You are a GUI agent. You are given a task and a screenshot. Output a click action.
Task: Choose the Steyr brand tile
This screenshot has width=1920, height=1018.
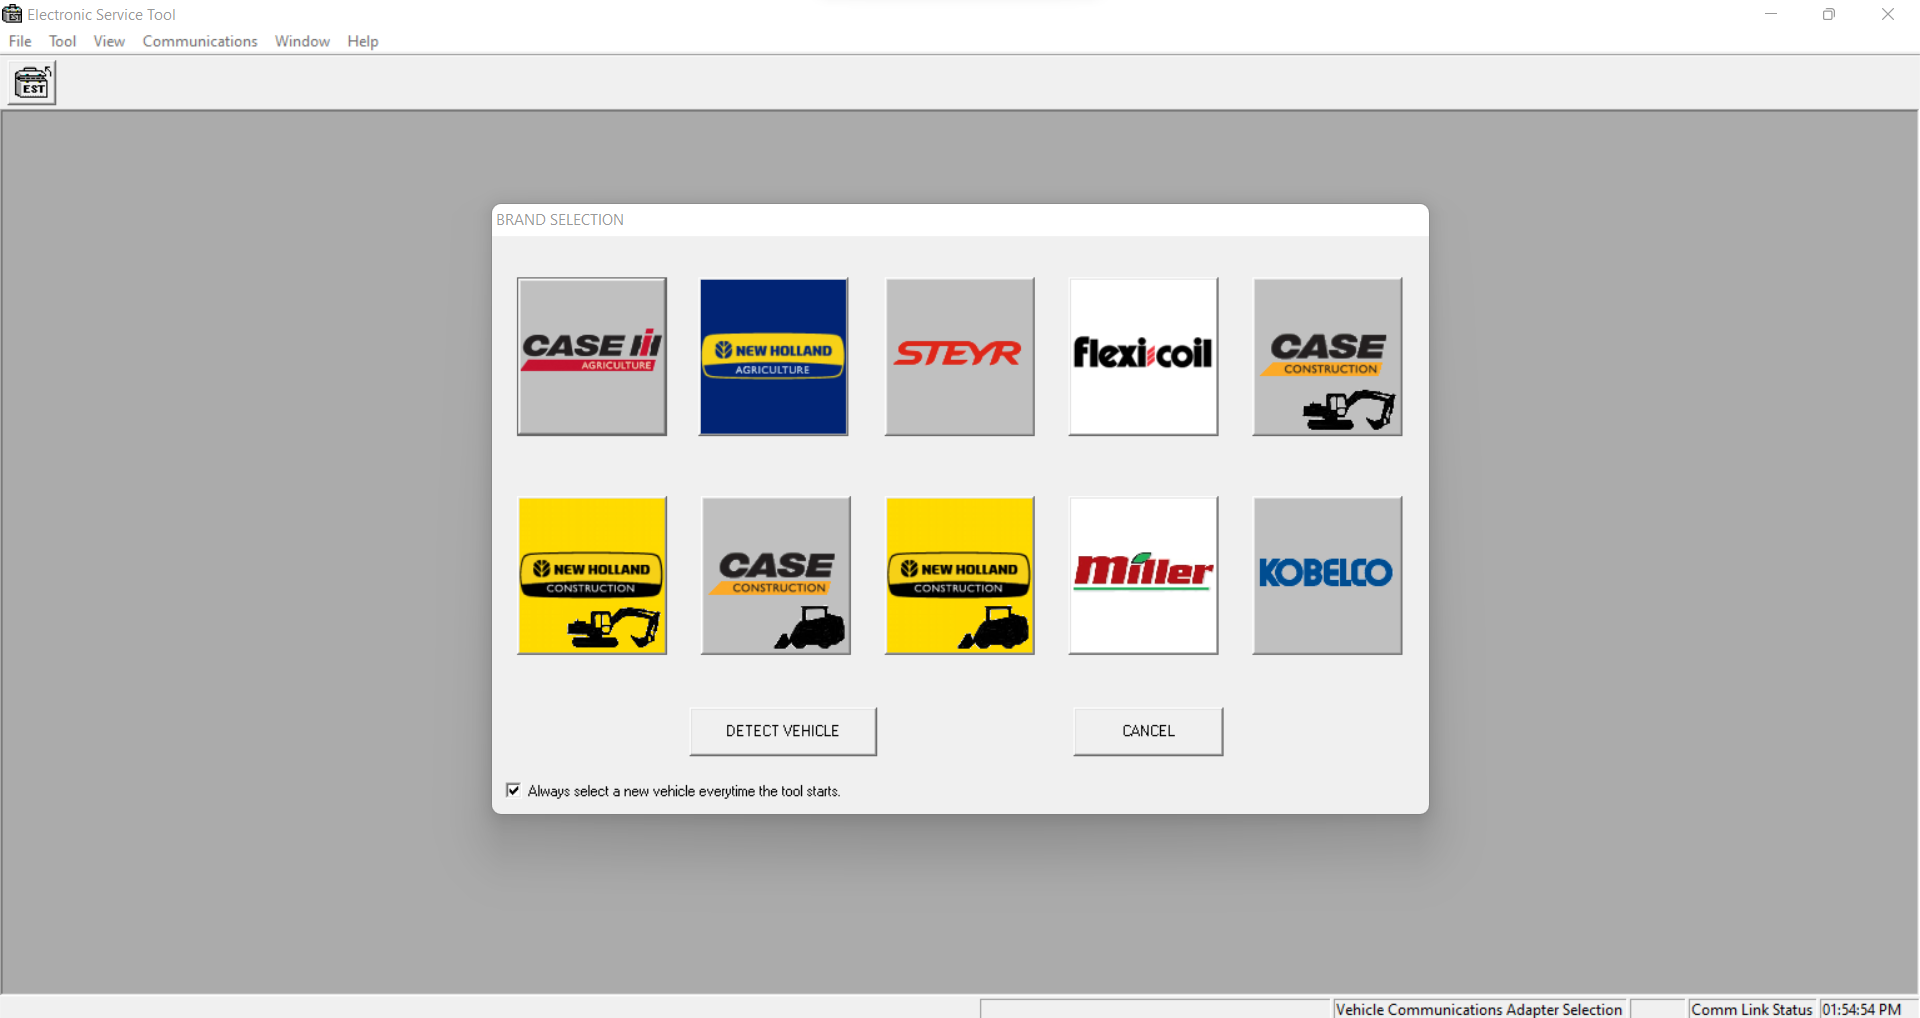click(960, 356)
